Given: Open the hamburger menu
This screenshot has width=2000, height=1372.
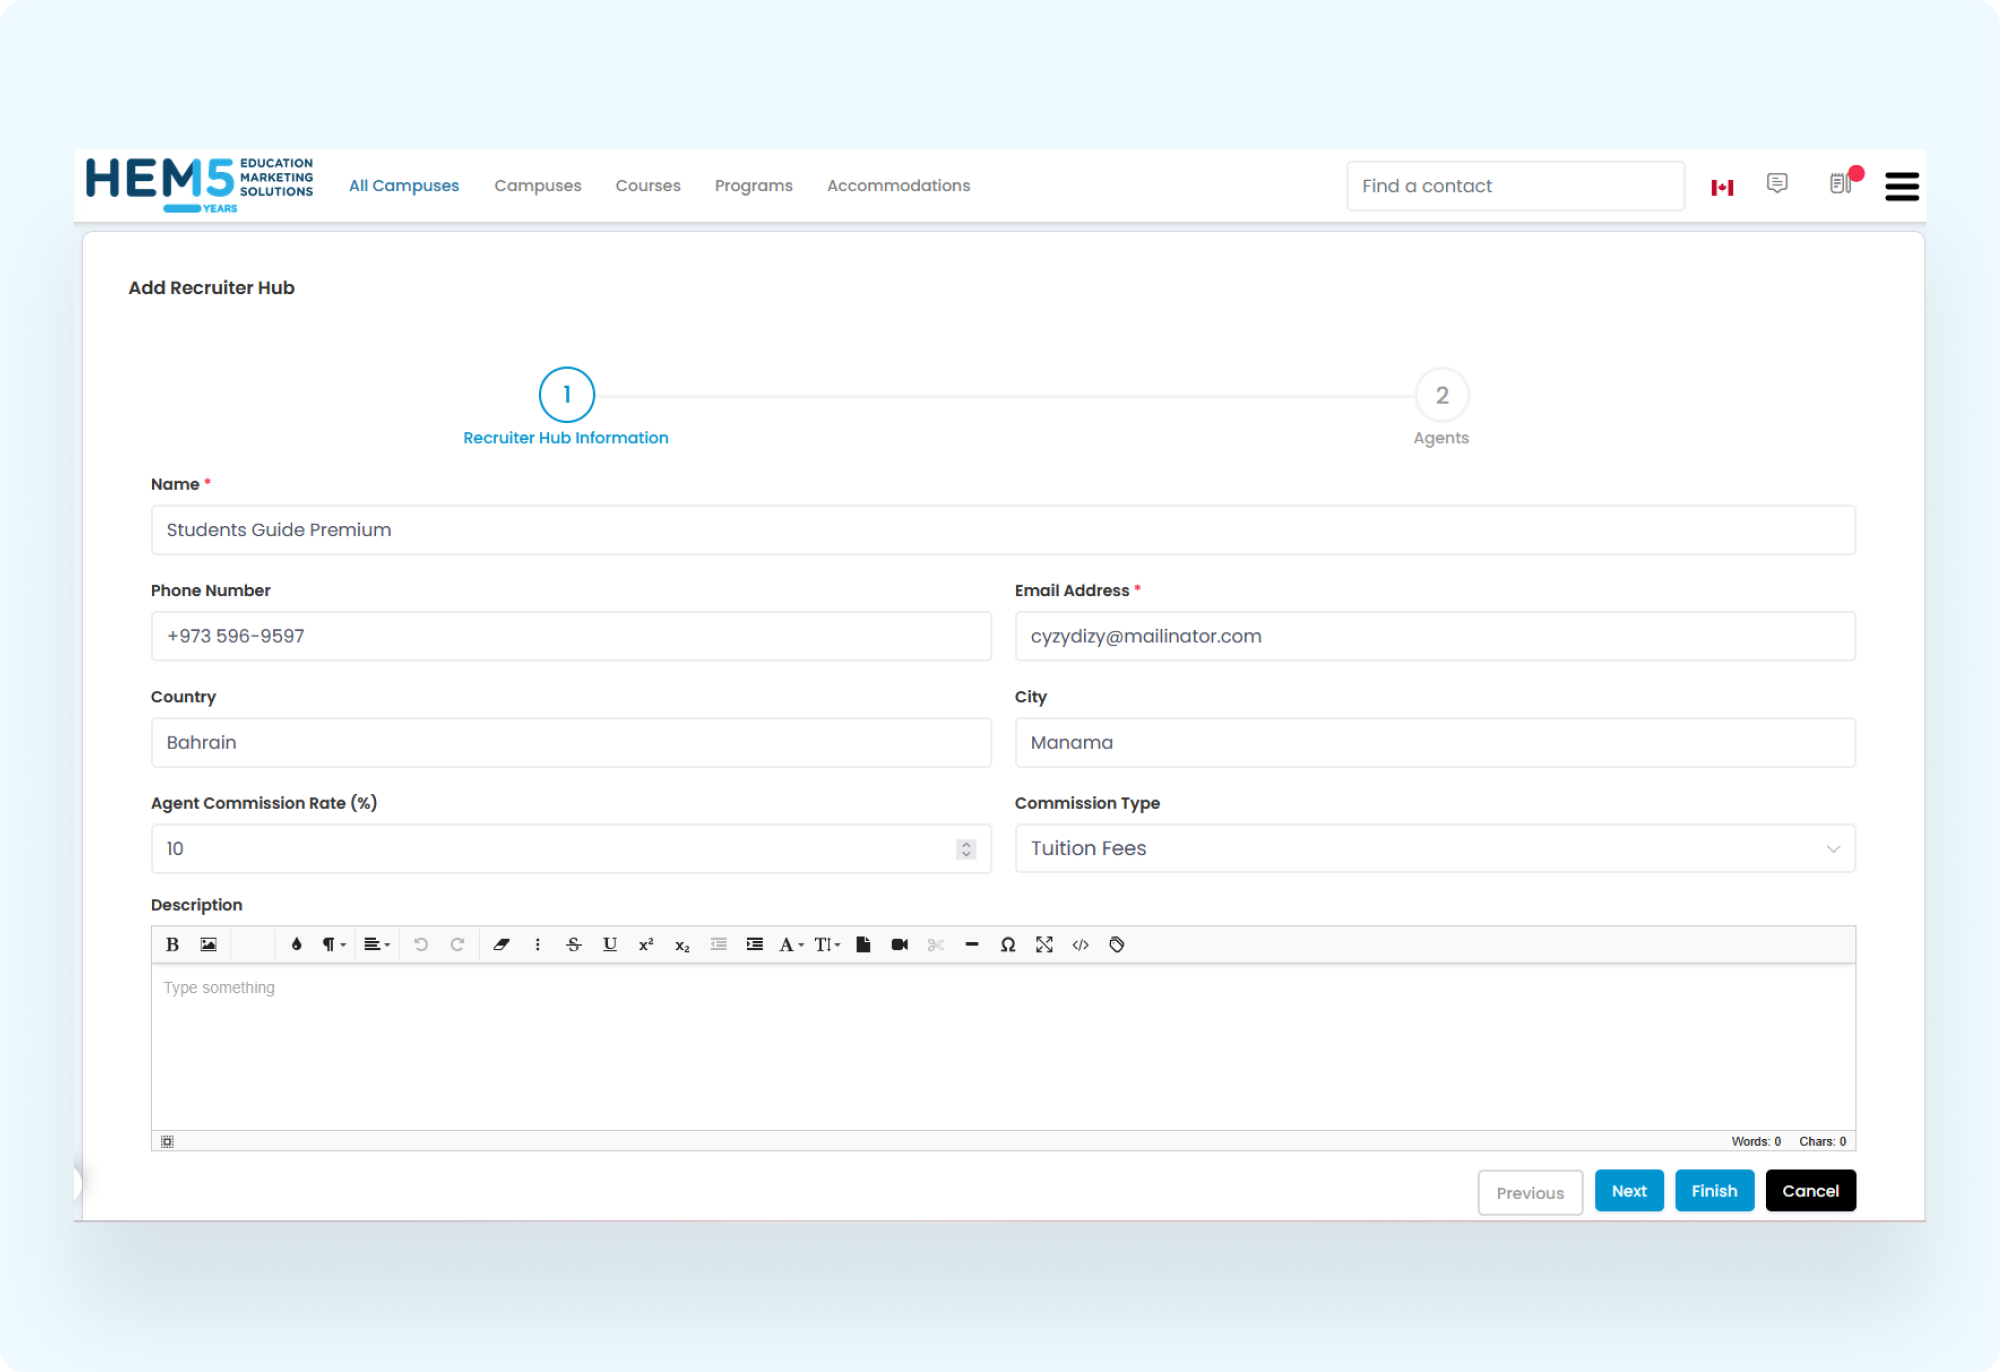Looking at the screenshot, I should coord(1901,186).
